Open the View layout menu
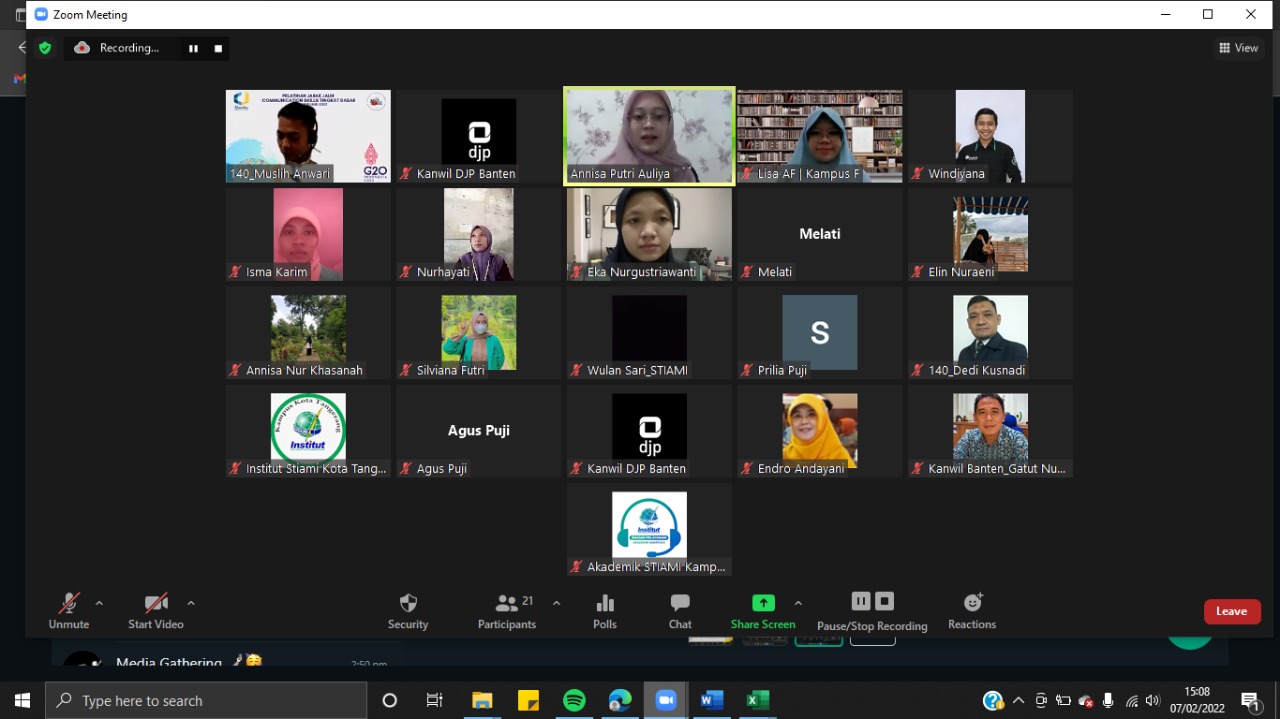The width and height of the screenshot is (1280, 719). pos(1238,48)
